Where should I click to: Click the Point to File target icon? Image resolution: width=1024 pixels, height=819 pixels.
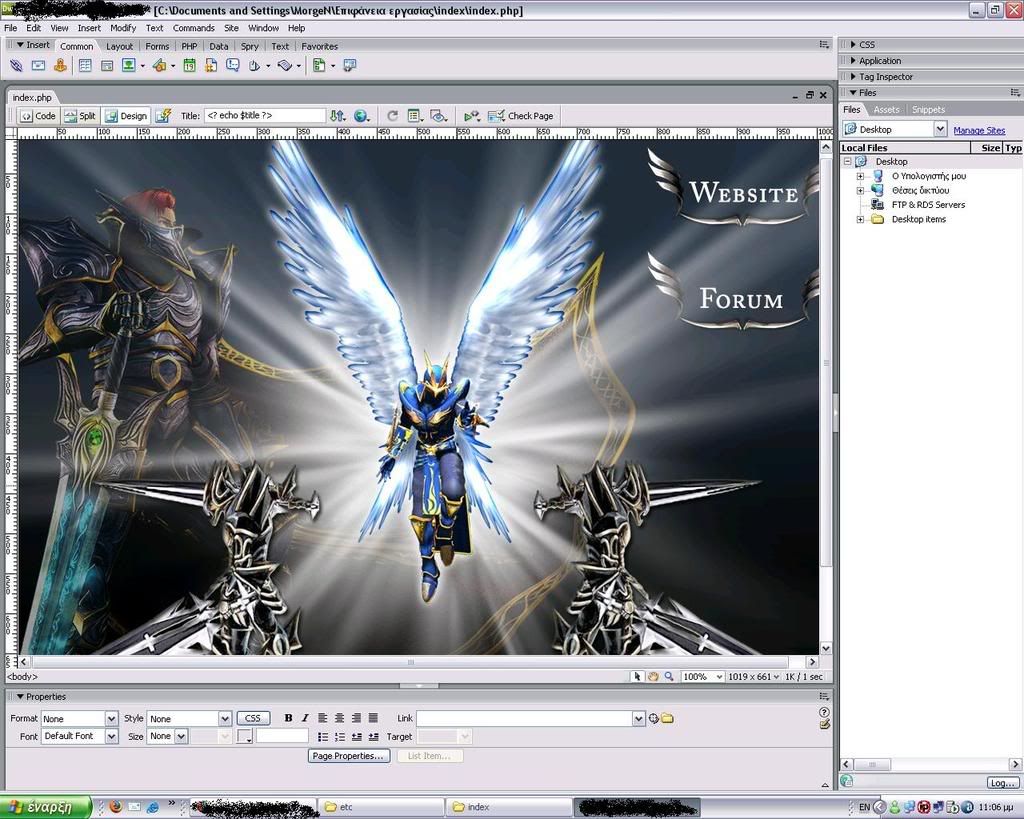pos(653,718)
